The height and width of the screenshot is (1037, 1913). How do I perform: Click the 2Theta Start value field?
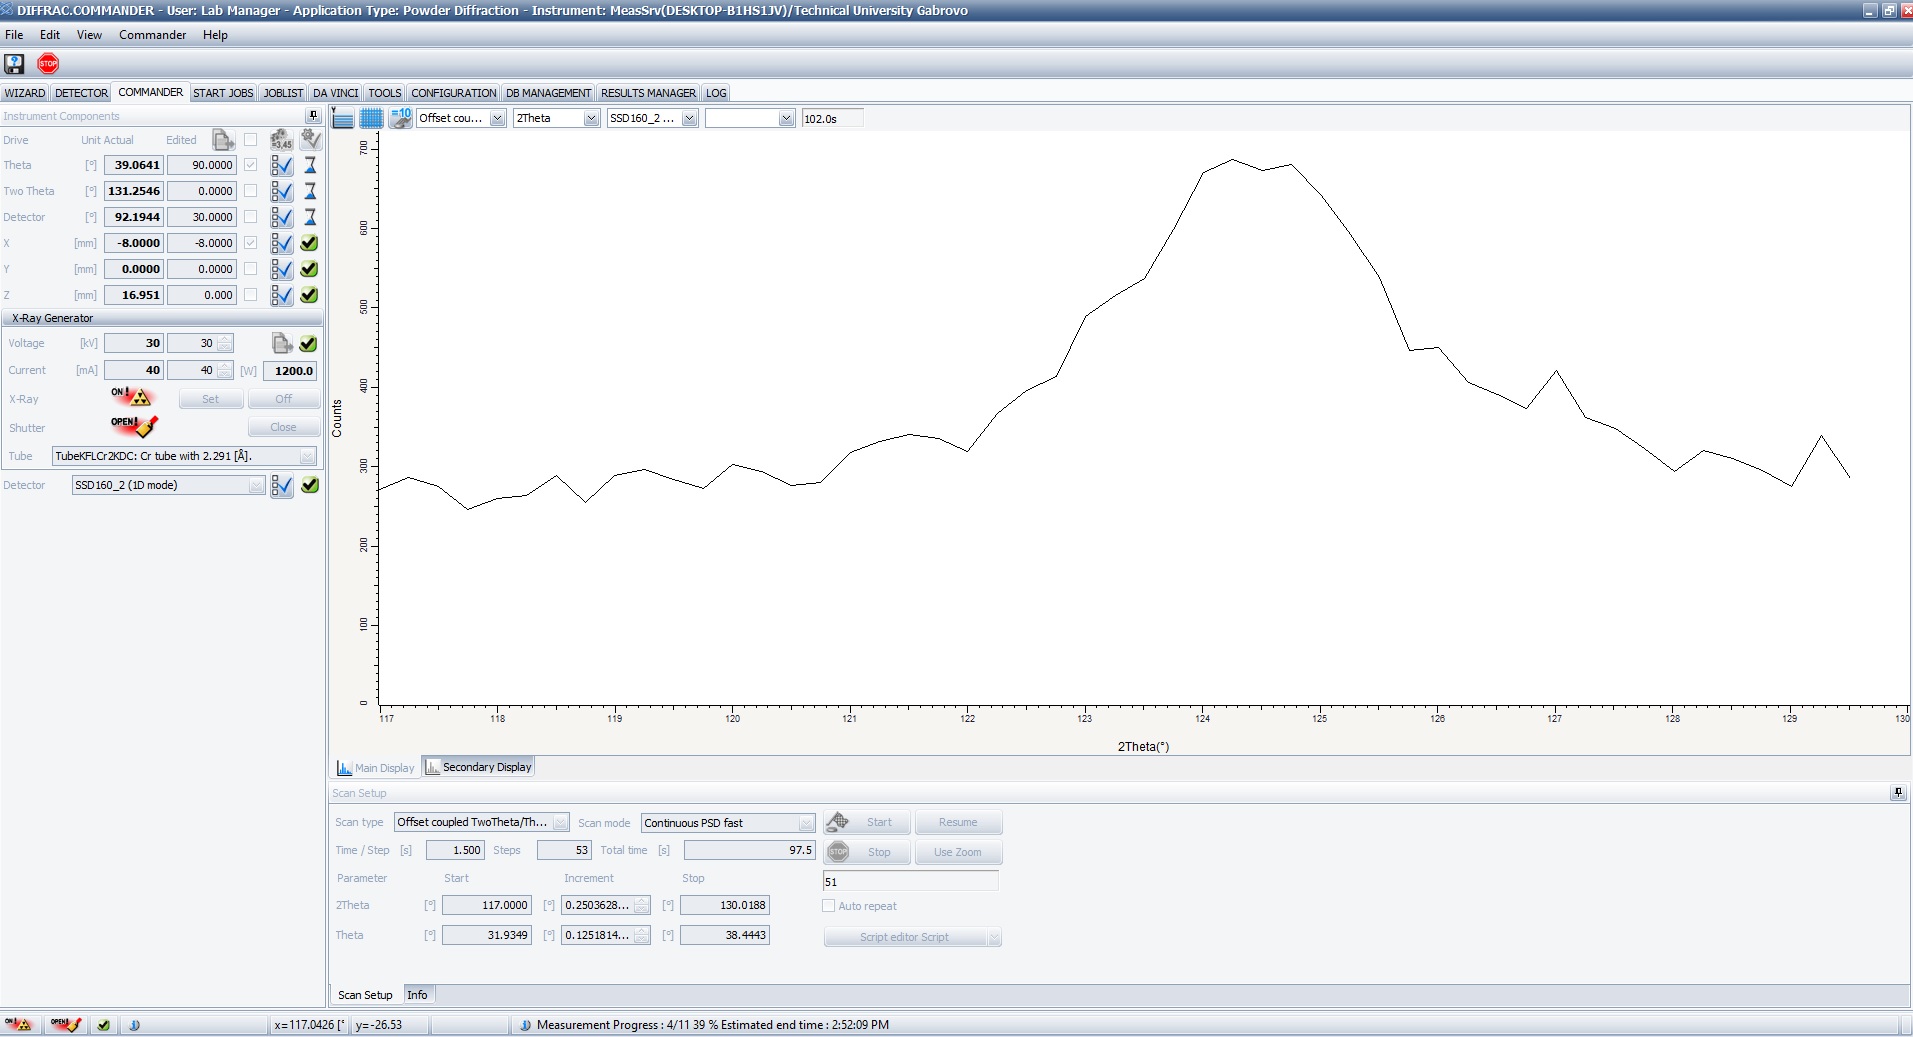tap(486, 905)
